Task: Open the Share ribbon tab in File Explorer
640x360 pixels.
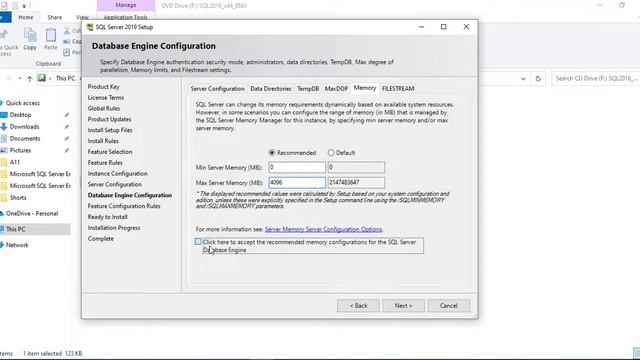Action: pos(54,17)
